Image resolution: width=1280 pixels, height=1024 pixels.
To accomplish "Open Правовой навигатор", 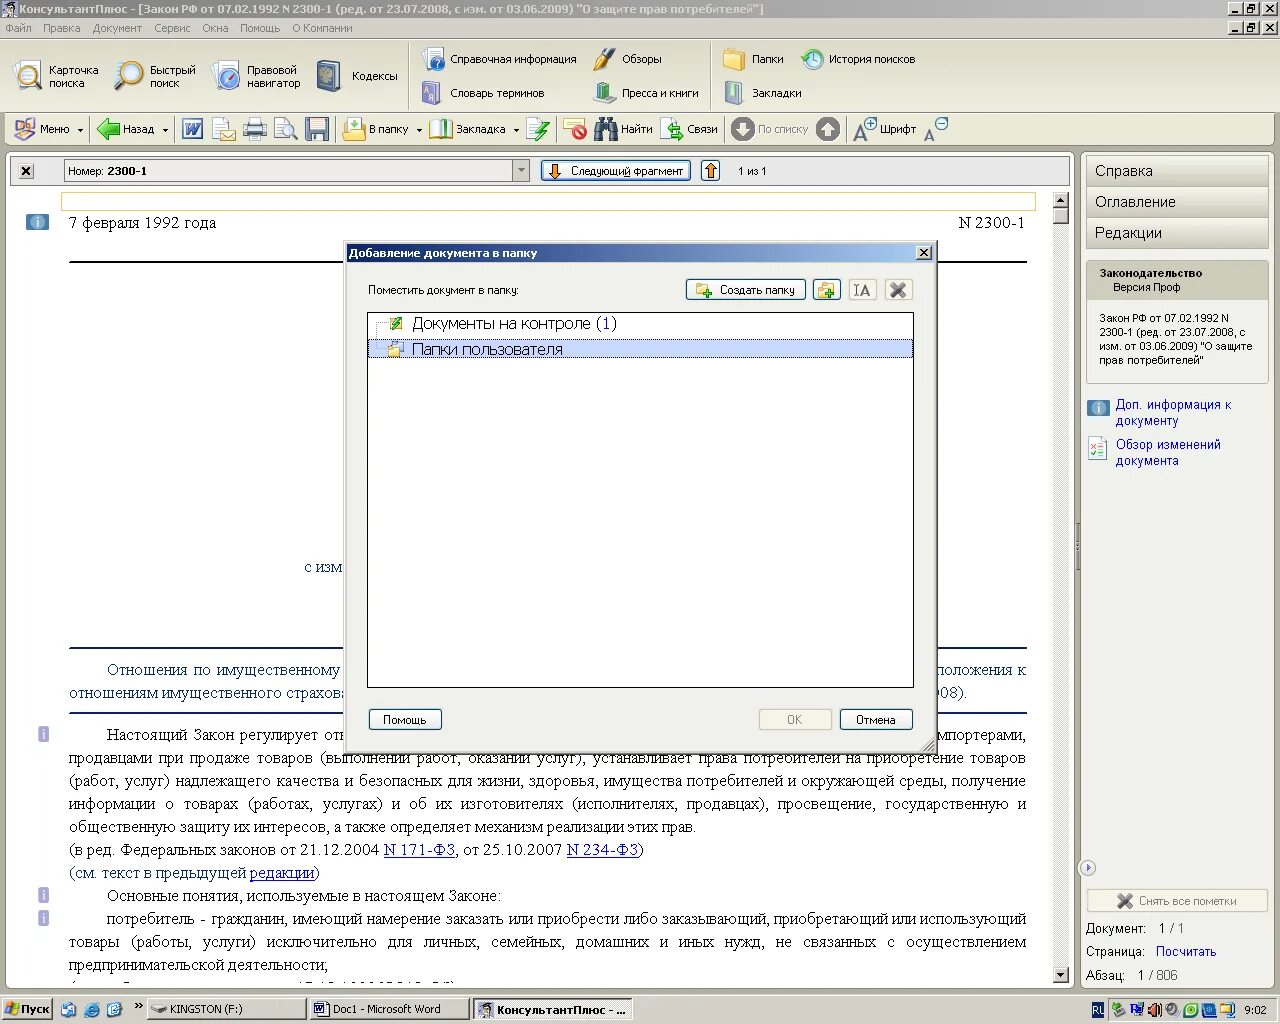I will [257, 76].
